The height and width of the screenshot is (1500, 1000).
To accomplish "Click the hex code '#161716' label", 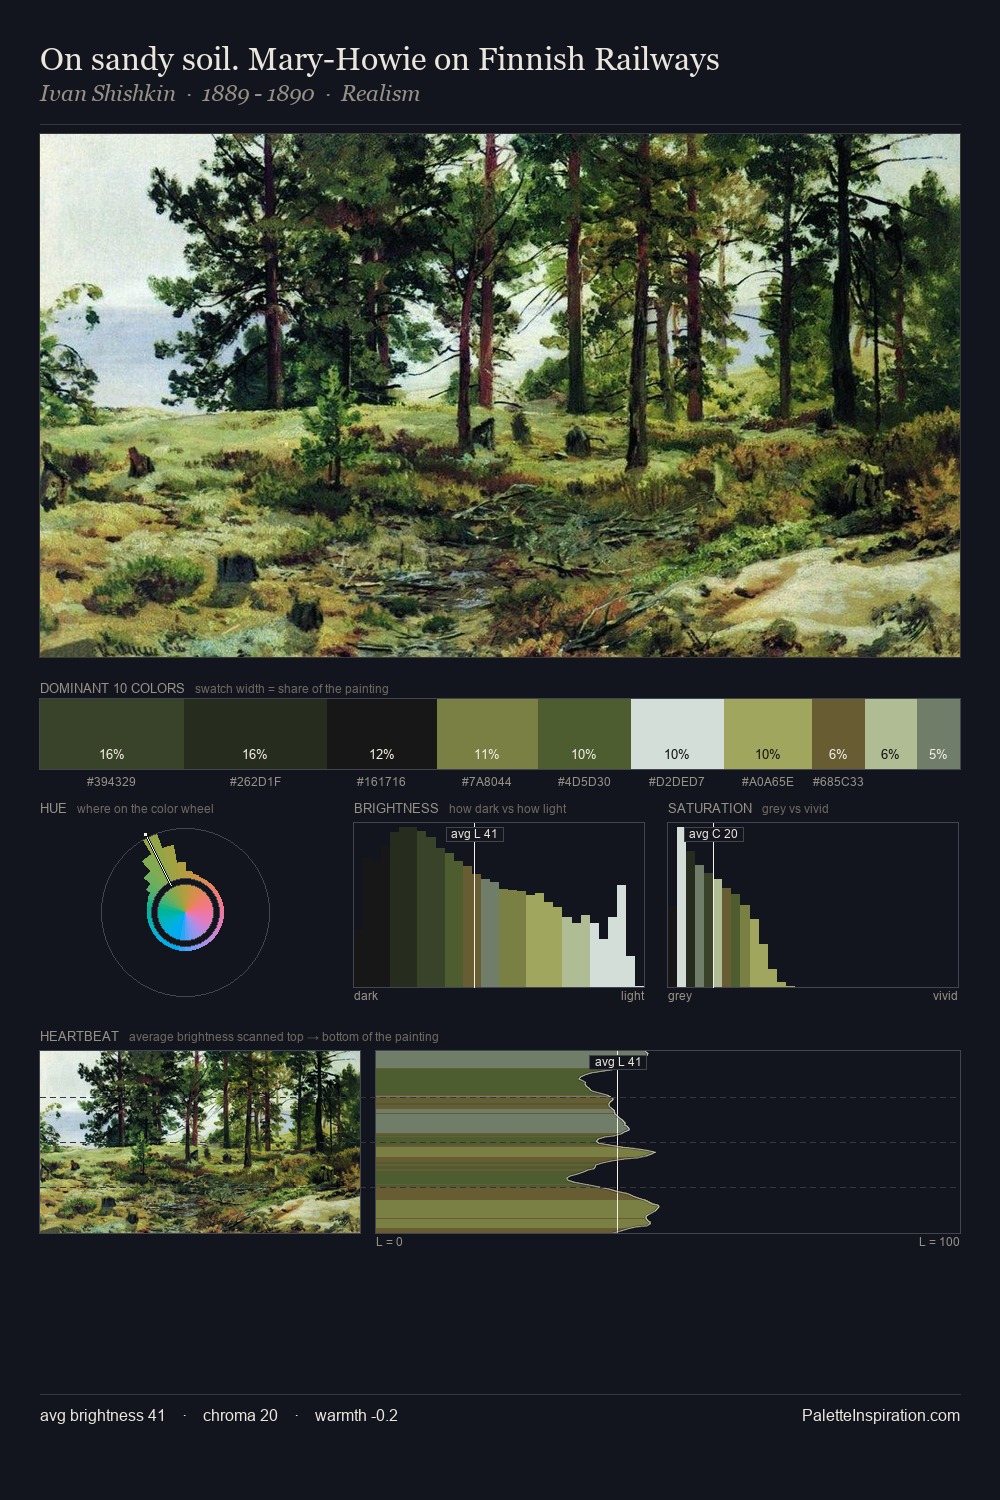I will (x=381, y=782).
